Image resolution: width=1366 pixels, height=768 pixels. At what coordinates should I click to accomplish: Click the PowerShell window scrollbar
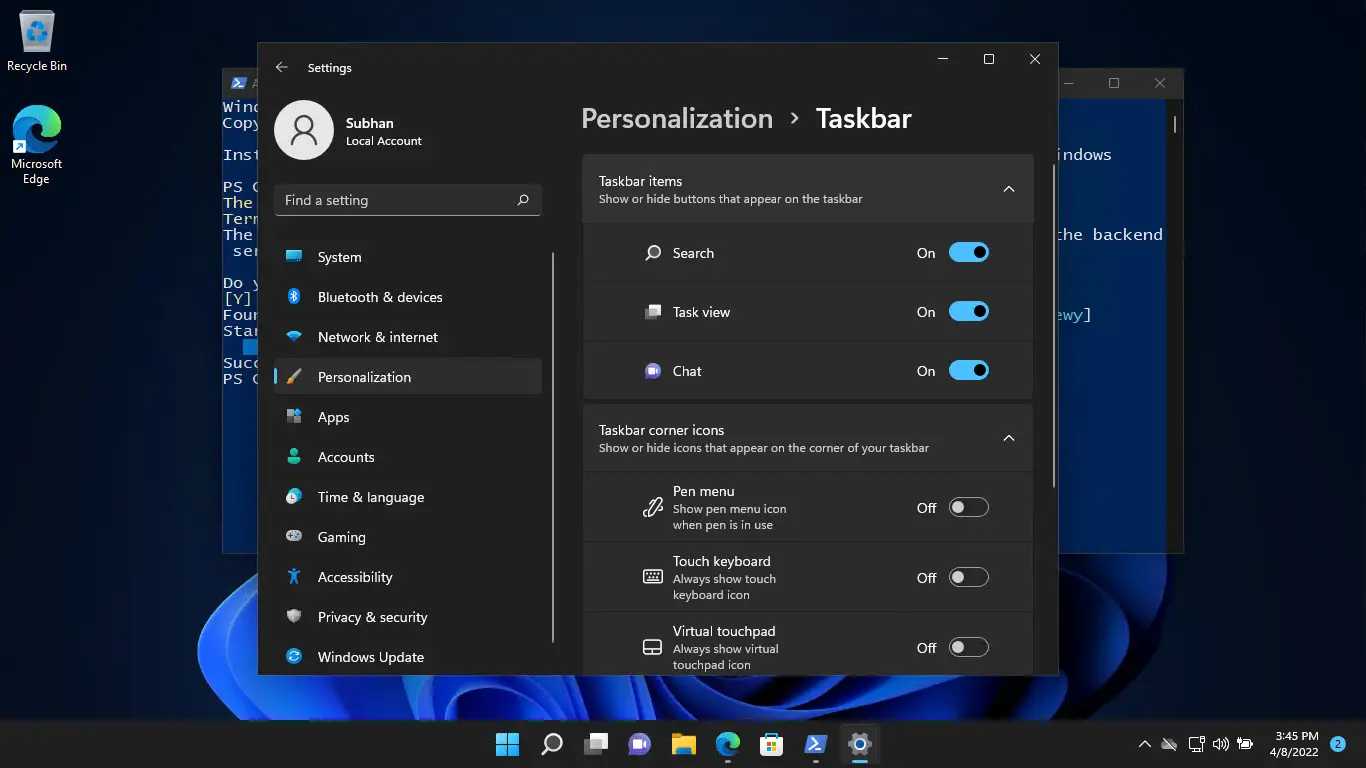pos(1174,124)
